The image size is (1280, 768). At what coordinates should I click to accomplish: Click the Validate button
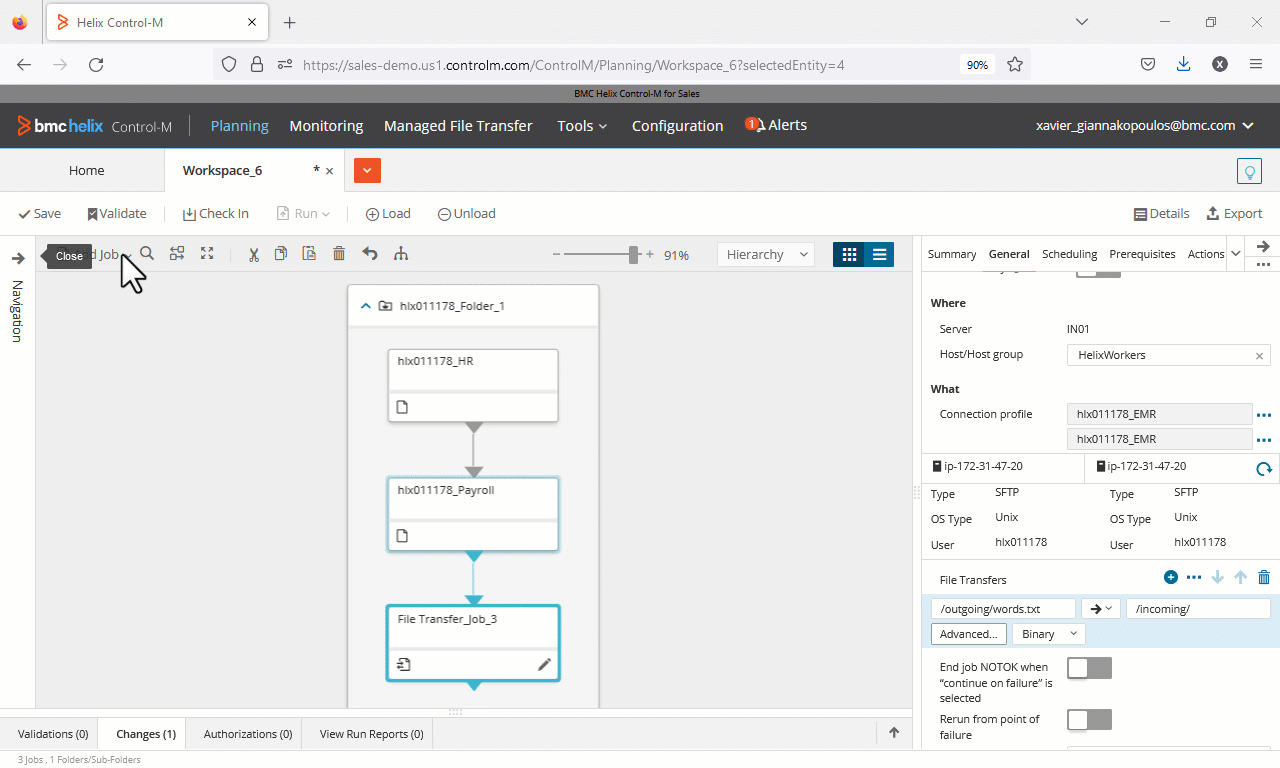(x=117, y=213)
